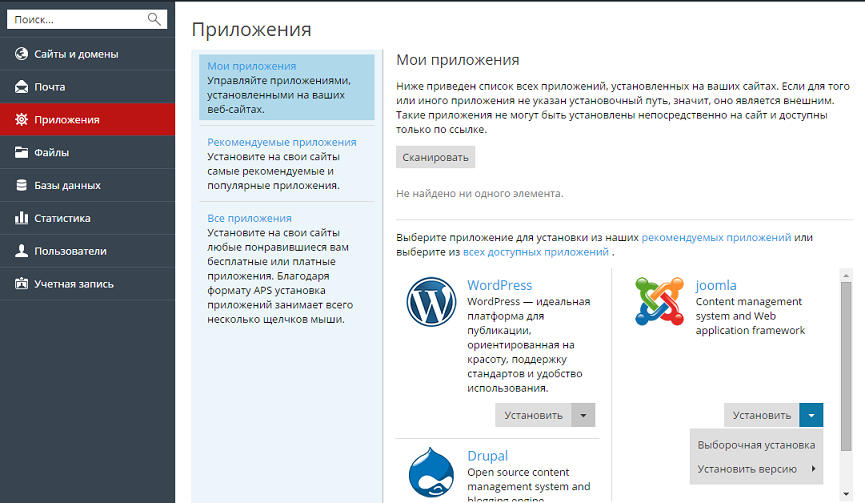Viewport: 865px width, 503px height.
Task: Click the globe icon for Сайты и домены
Action: 21,54
